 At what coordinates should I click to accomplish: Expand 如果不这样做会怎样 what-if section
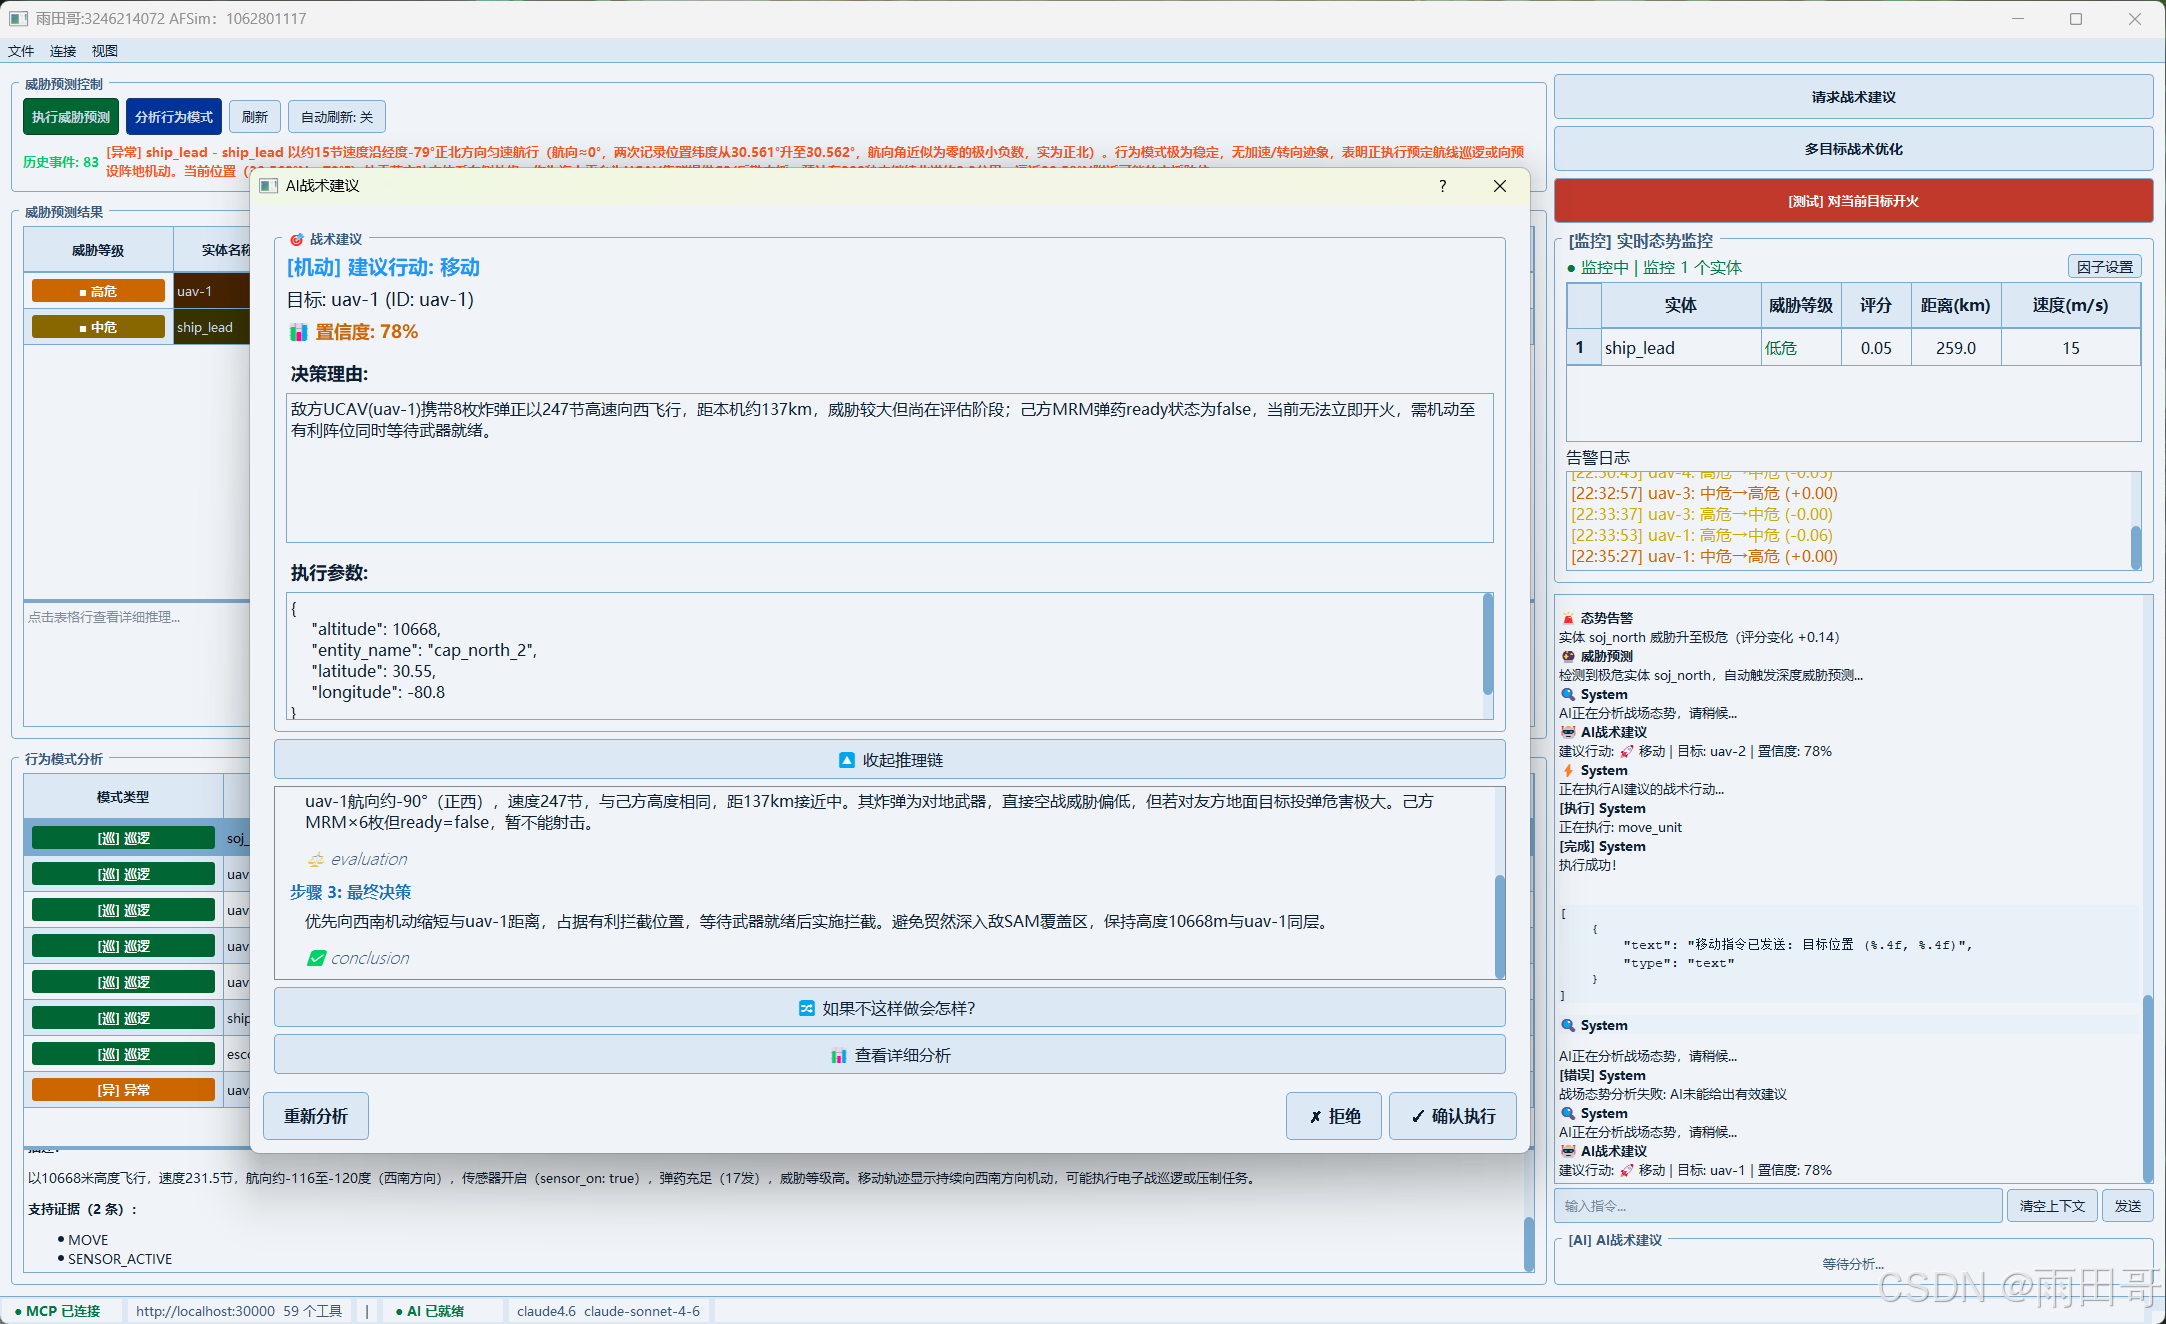click(x=889, y=1008)
